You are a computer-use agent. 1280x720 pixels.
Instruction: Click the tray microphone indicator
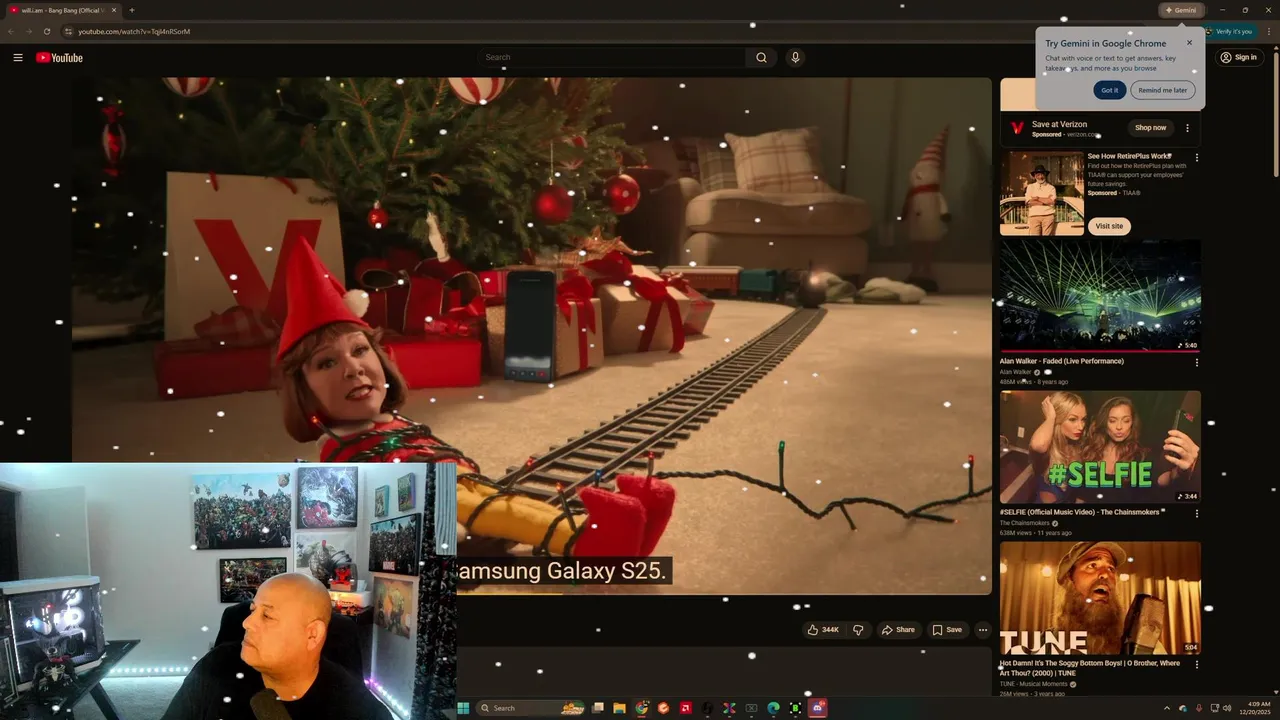tap(1199, 708)
